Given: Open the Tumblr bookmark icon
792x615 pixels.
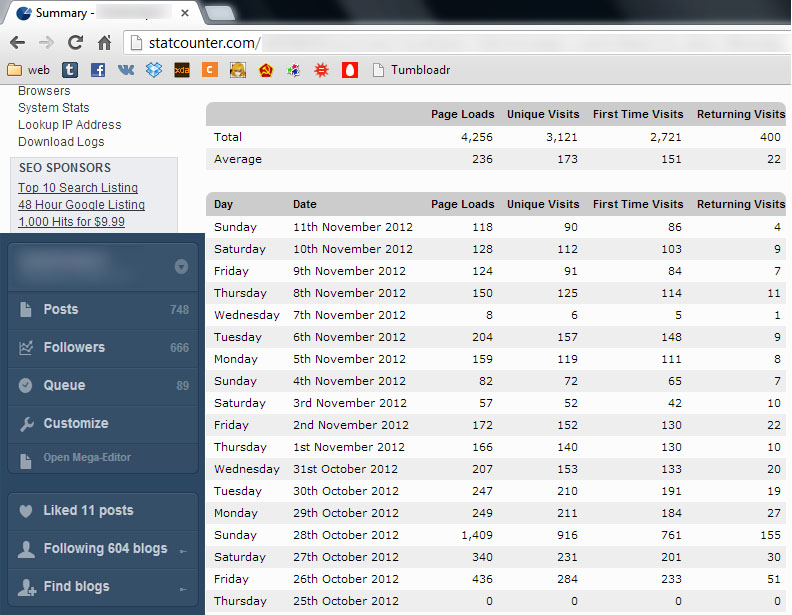Looking at the screenshot, I should tap(70, 70).
